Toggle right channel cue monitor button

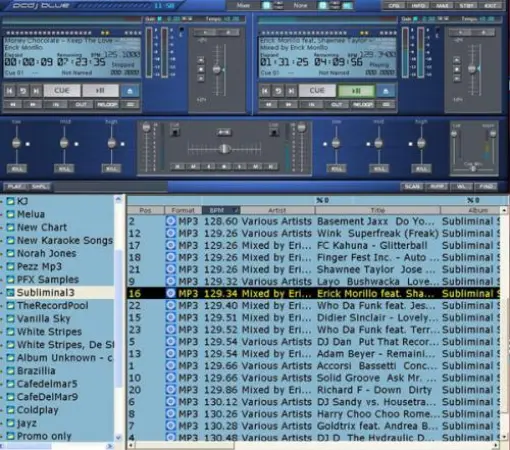click(274, 132)
